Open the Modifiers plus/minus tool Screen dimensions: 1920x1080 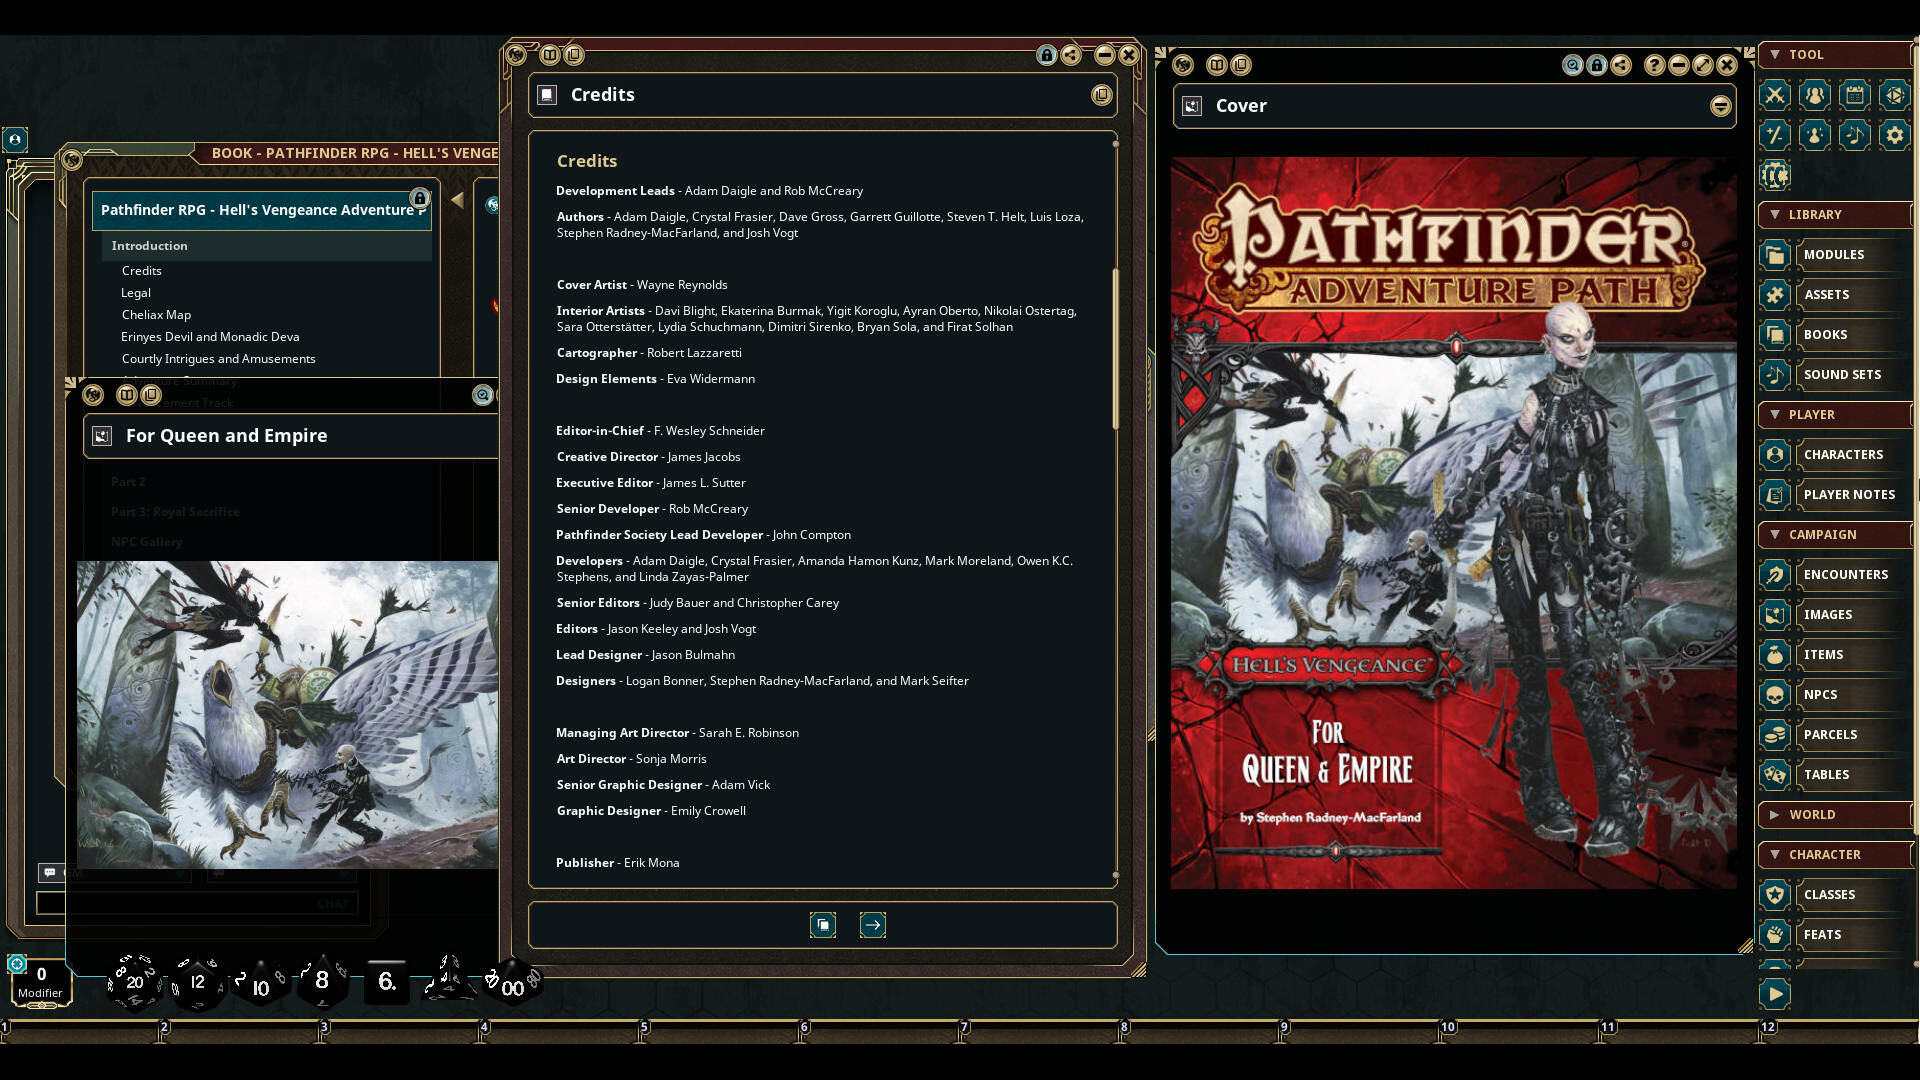pyautogui.click(x=1775, y=135)
